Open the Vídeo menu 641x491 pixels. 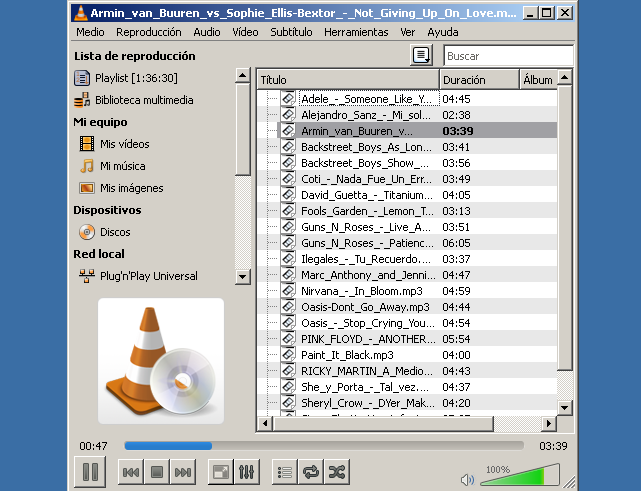tap(245, 32)
